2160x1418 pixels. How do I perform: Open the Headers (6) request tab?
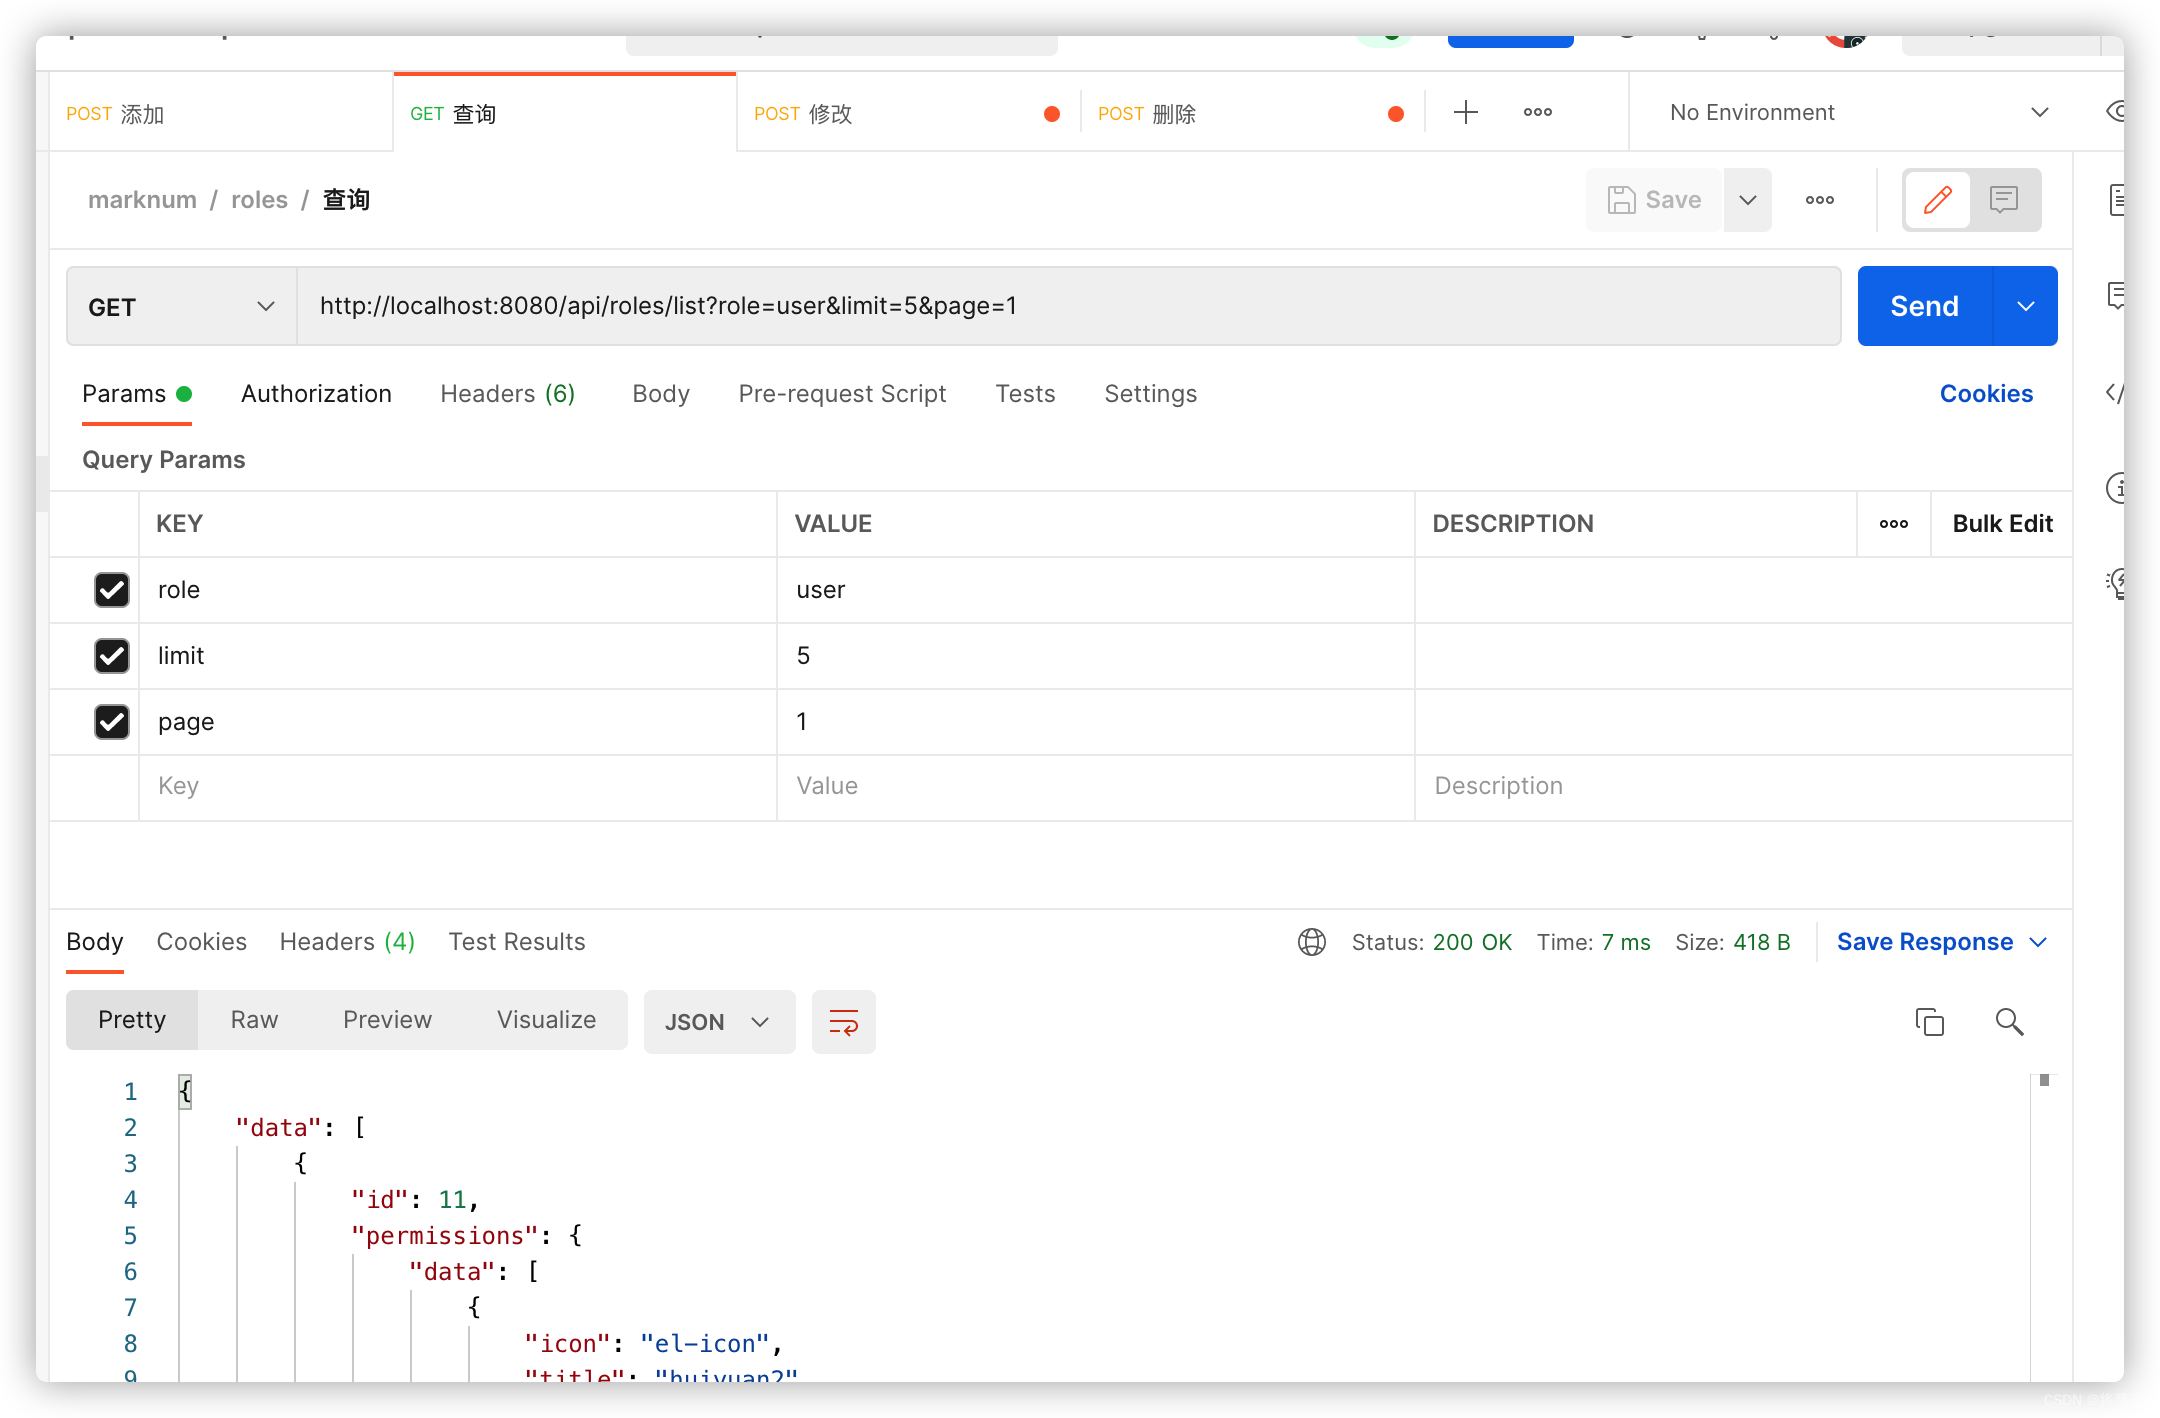506,393
